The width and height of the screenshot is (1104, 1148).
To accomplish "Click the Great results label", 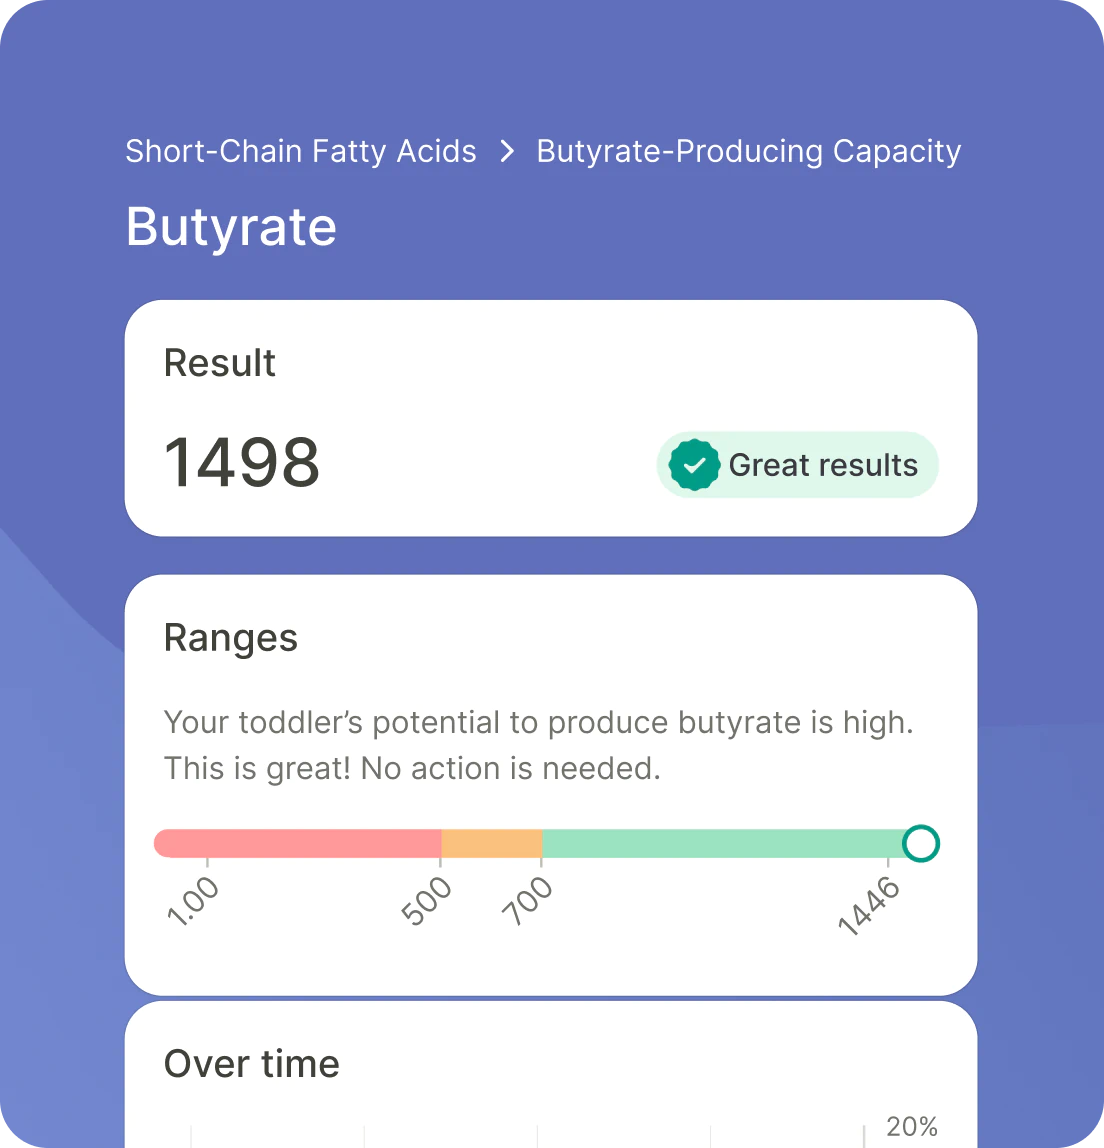I will pyautogui.click(x=823, y=464).
